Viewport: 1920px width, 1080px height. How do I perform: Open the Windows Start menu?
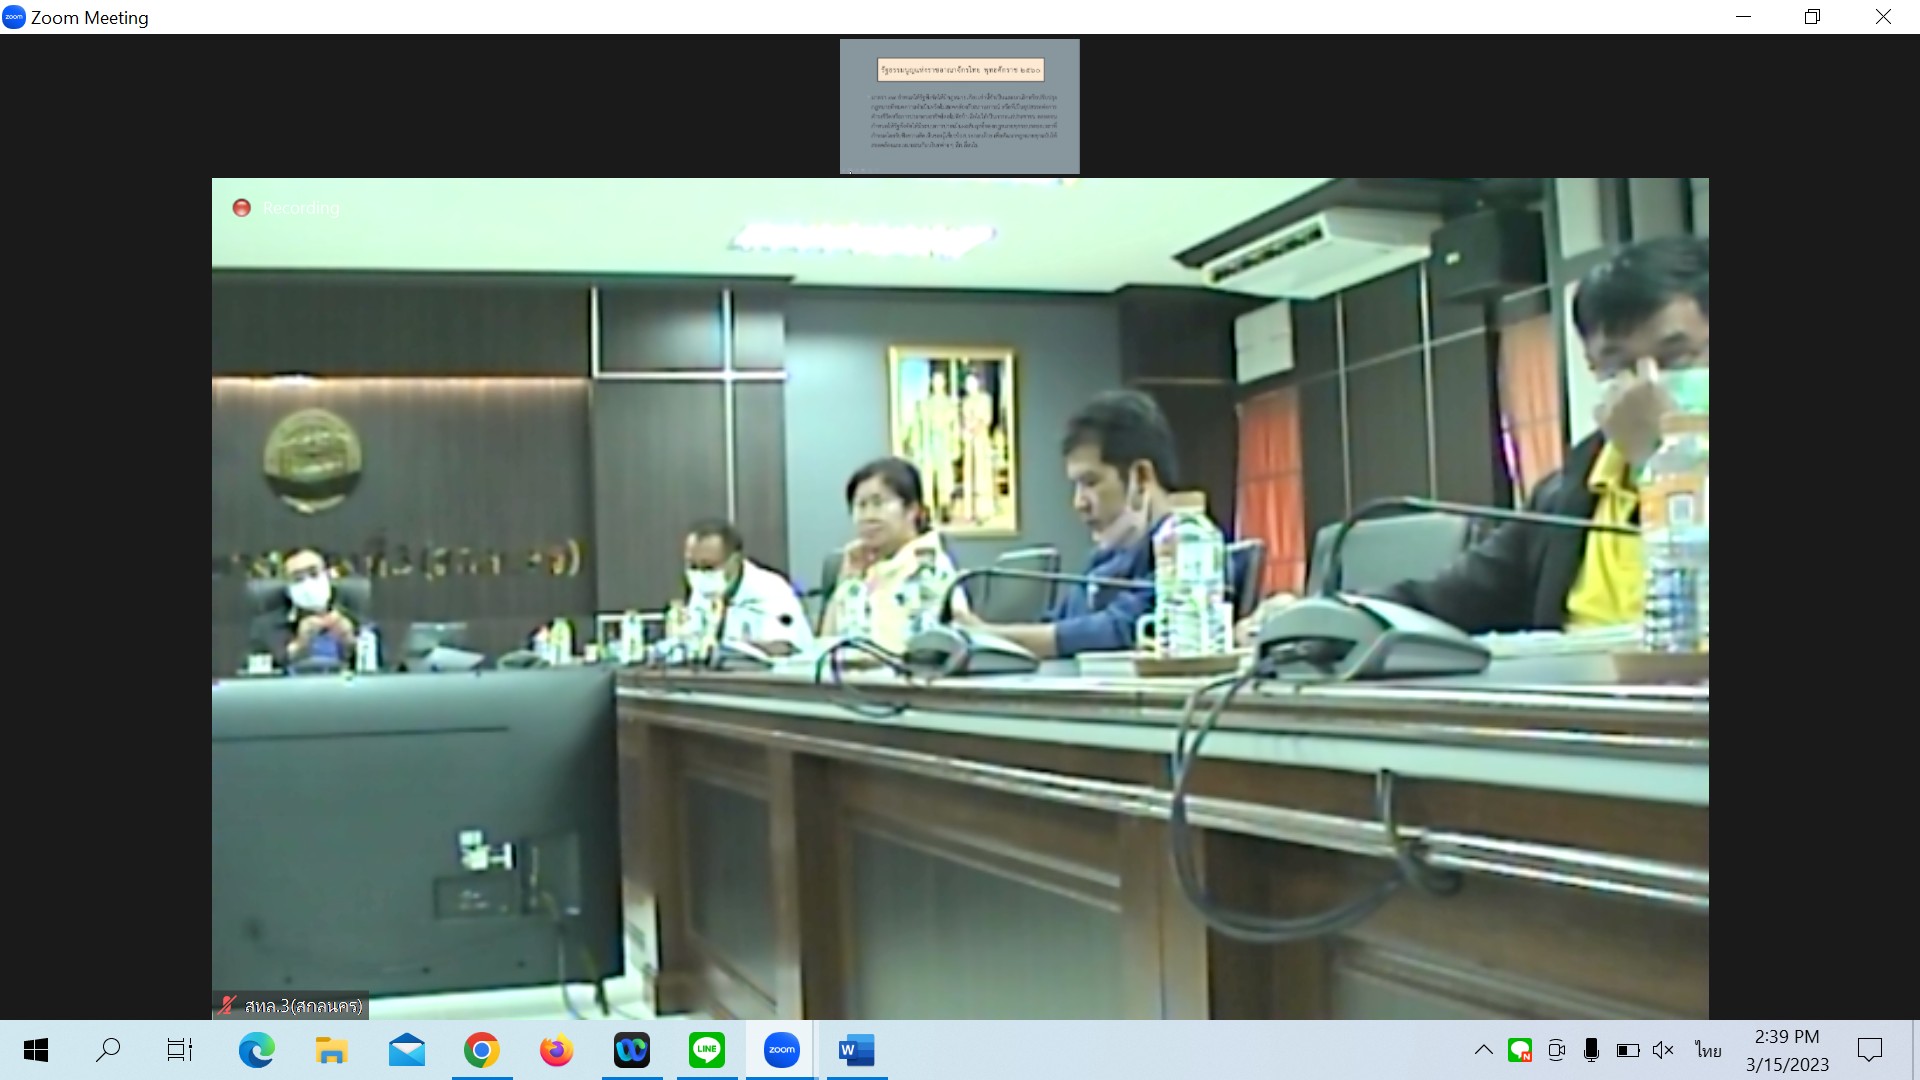36,1050
